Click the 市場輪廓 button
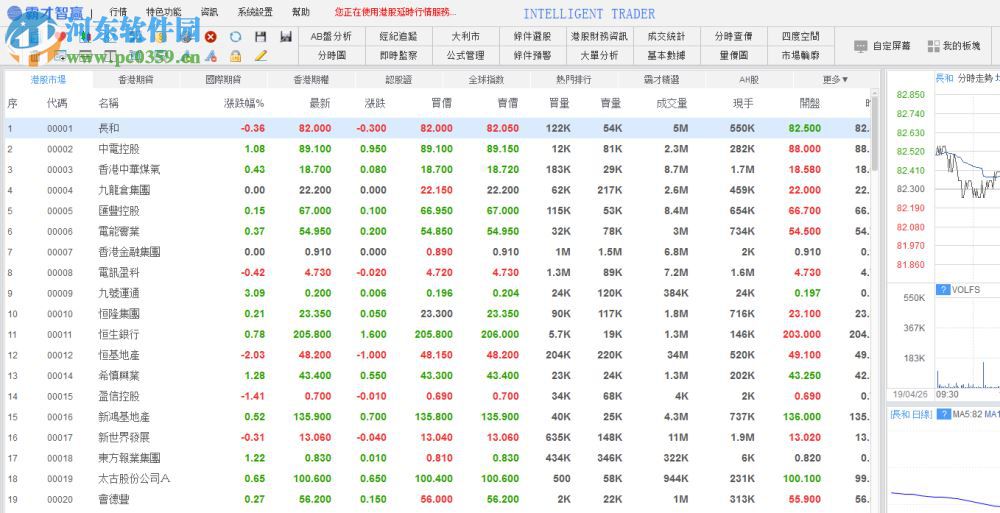 (x=800, y=56)
